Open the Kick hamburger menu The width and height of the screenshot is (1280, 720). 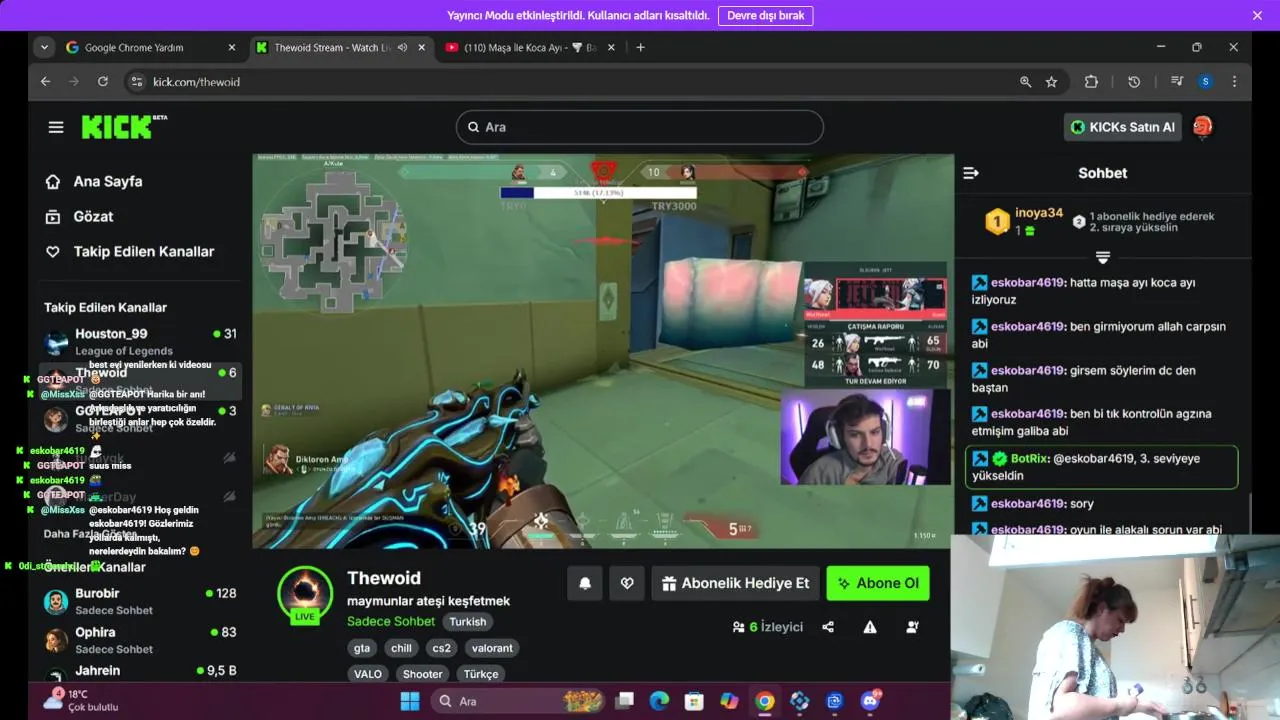(x=56, y=127)
